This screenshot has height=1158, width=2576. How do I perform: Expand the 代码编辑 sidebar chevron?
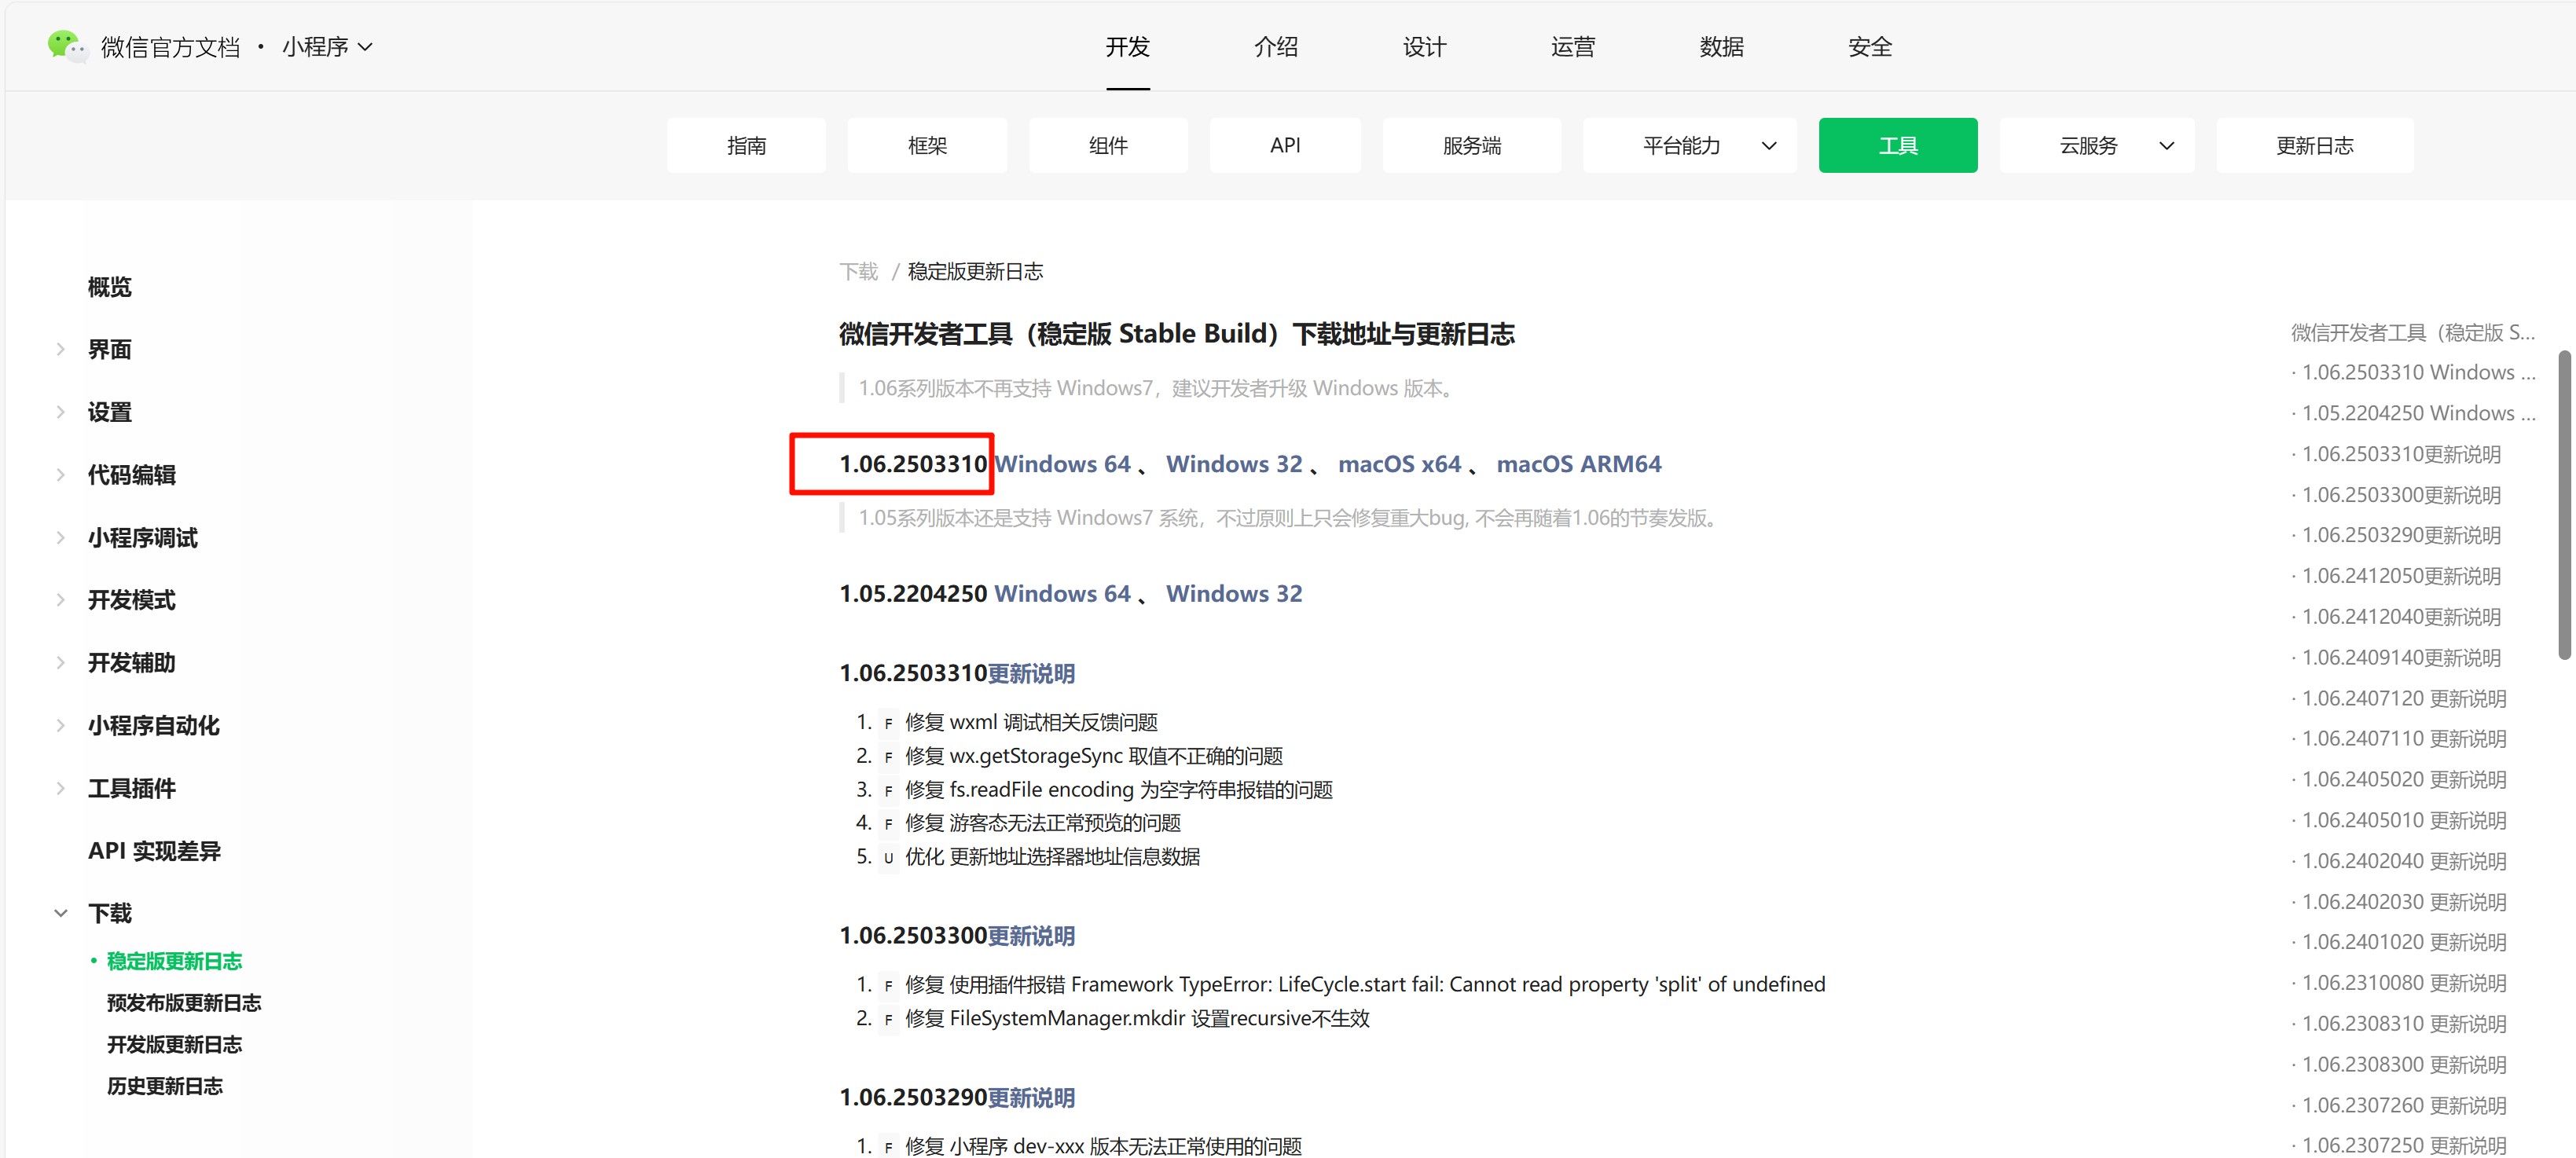[x=61, y=475]
